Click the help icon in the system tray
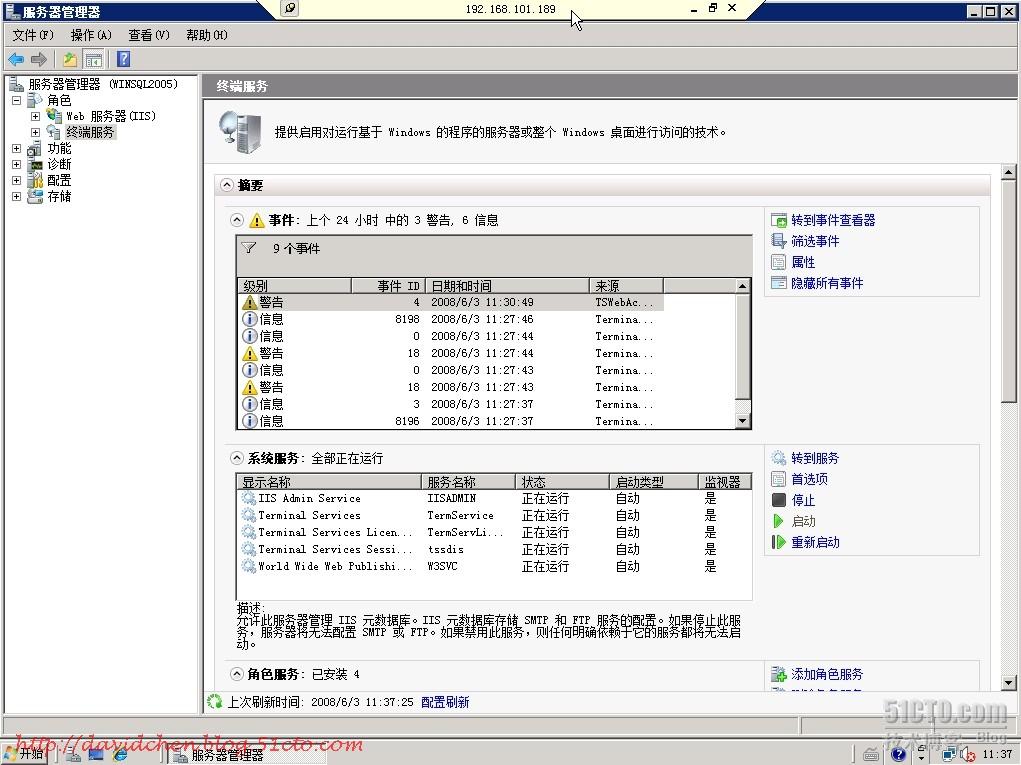The height and width of the screenshot is (765, 1021). 899,754
